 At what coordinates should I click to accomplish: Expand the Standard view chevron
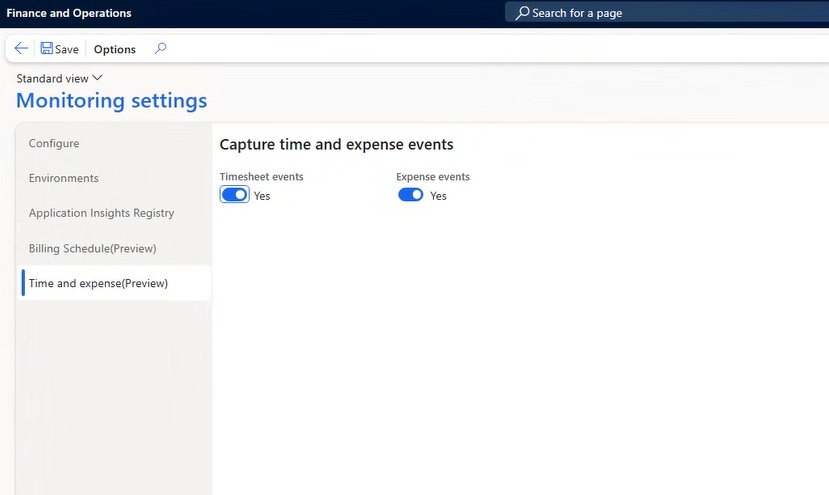coord(97,78)
